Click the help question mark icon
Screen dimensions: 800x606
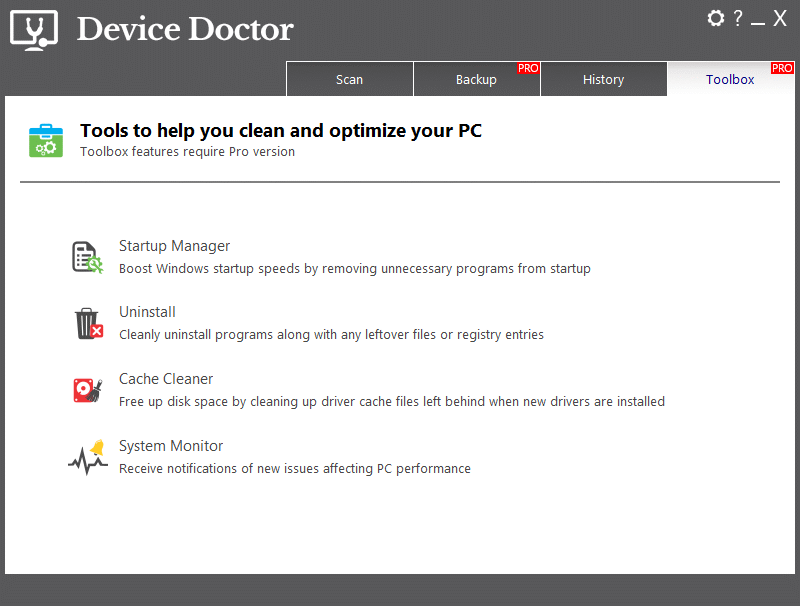738,18
